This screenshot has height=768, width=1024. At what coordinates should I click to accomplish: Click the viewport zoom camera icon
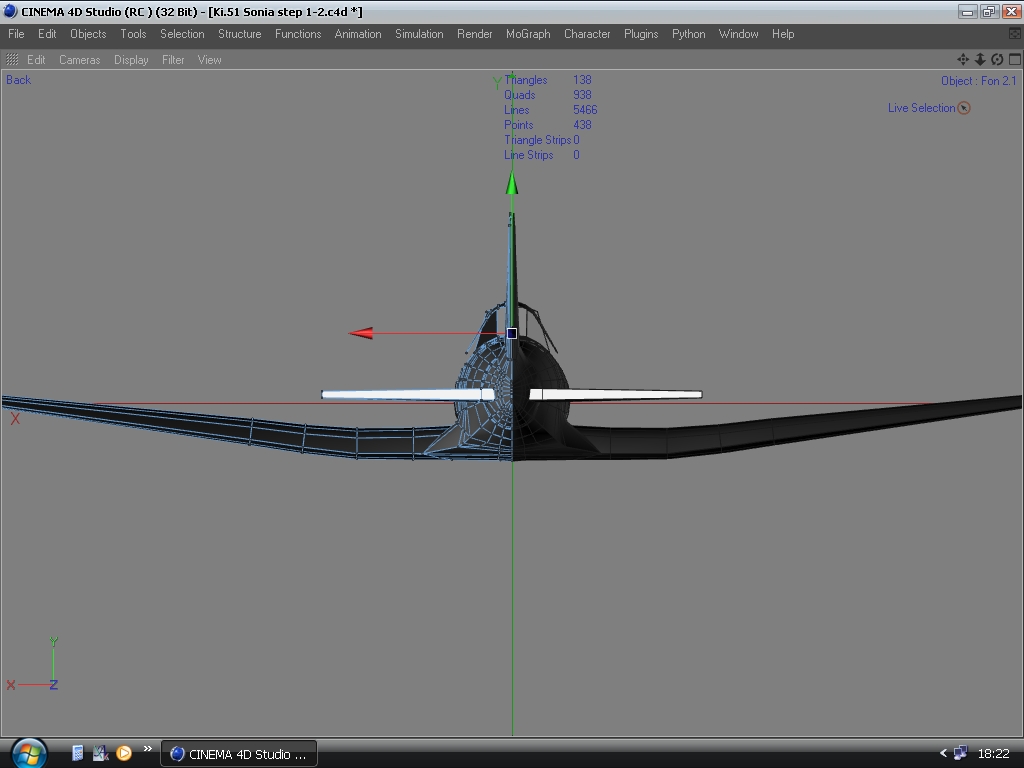tap(980, 60)
